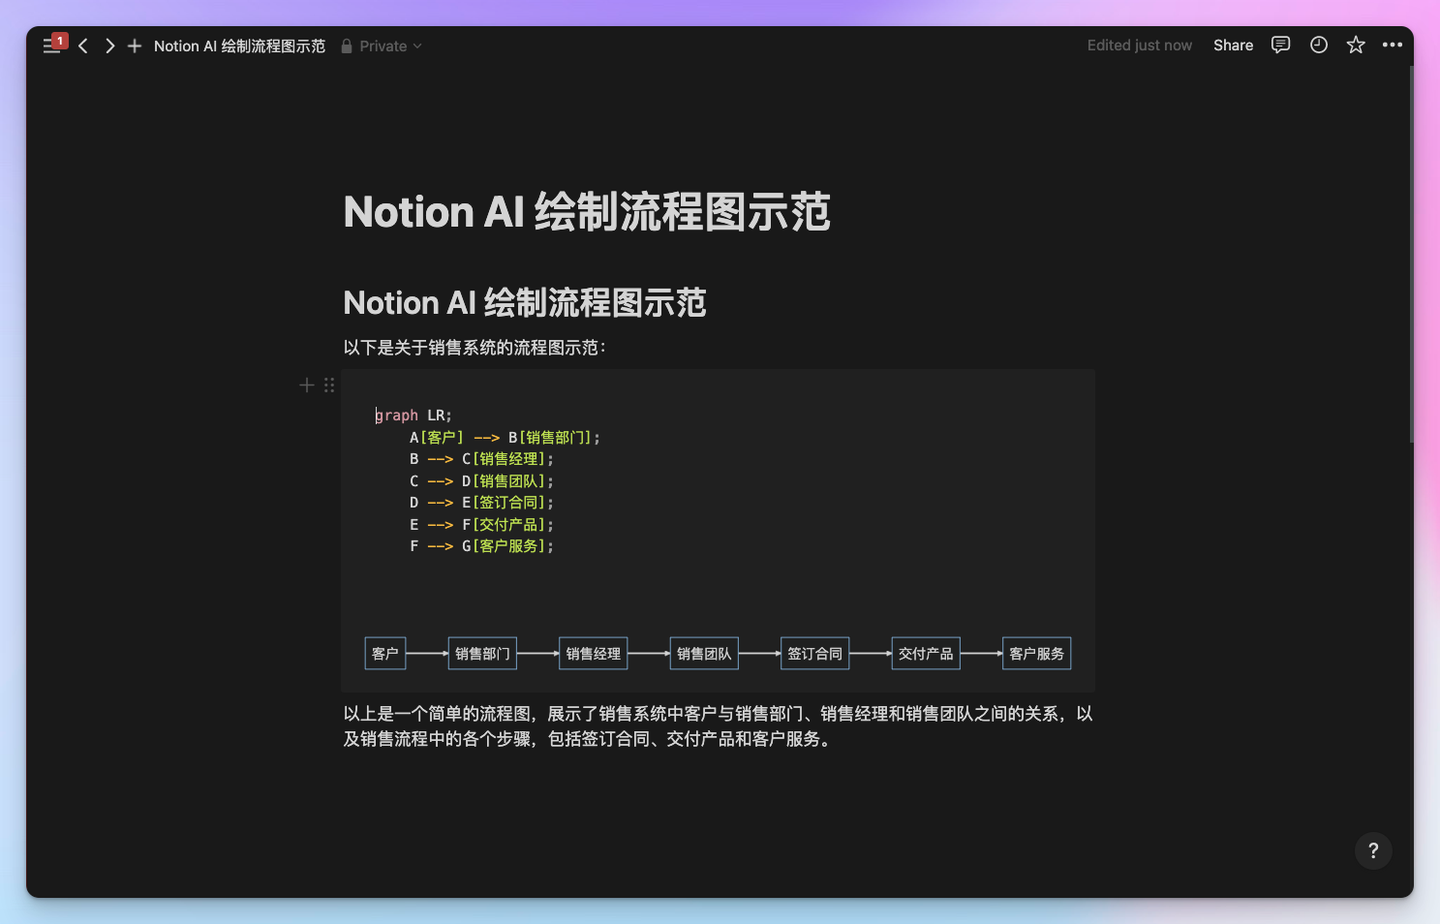Open the more options ellipsis menu
This screenshot has width=1440, height=924.
click(x=1393, y=44)
